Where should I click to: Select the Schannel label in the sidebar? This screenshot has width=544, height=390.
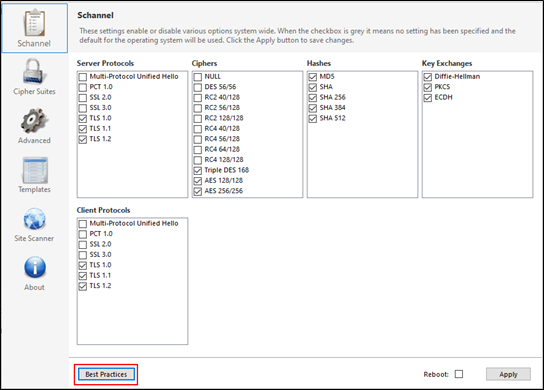34,43
